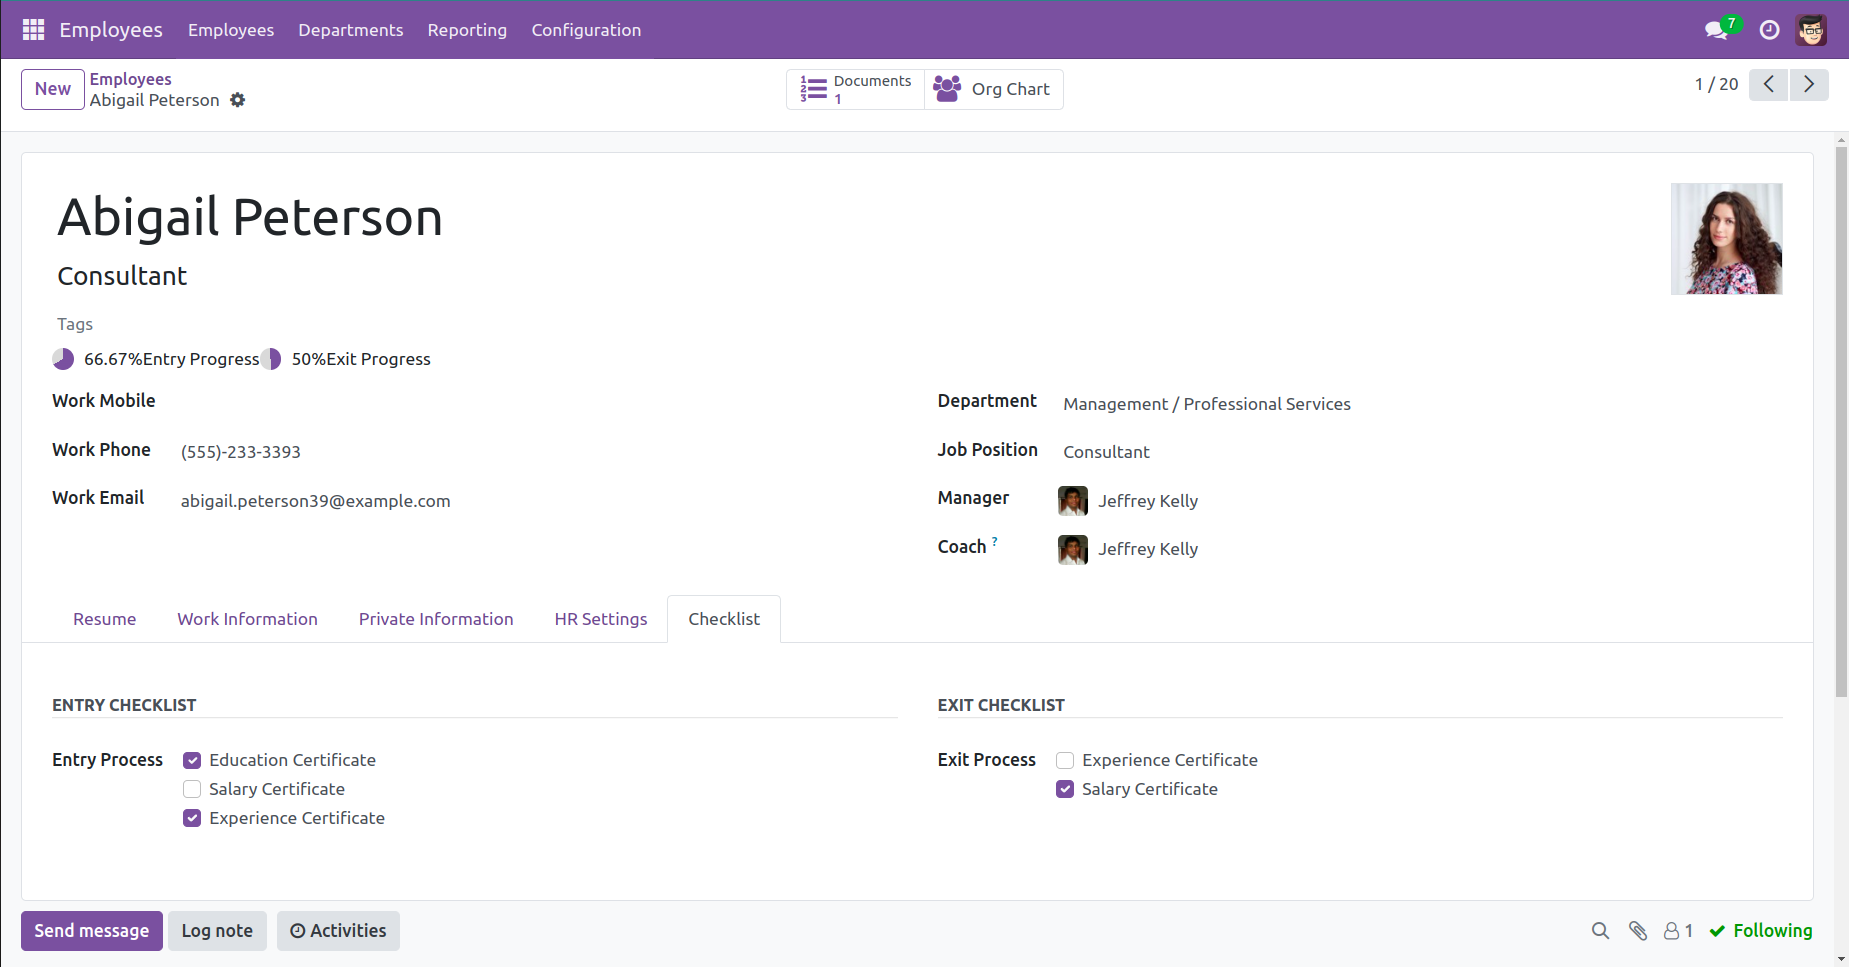Search messages with the chatter magnifier icon
Screen dimensions: 1849x967
click(1600, 931)
